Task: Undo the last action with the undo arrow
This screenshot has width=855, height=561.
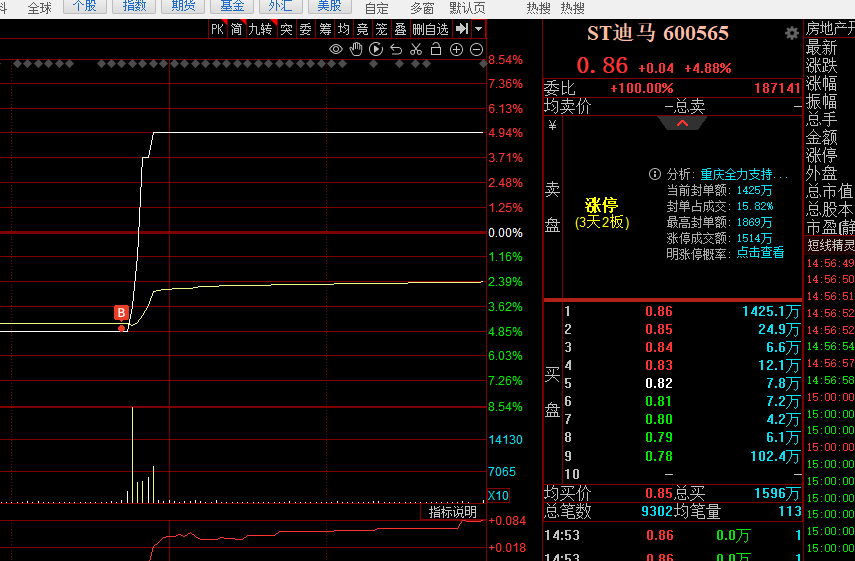Action: point(396,50)
